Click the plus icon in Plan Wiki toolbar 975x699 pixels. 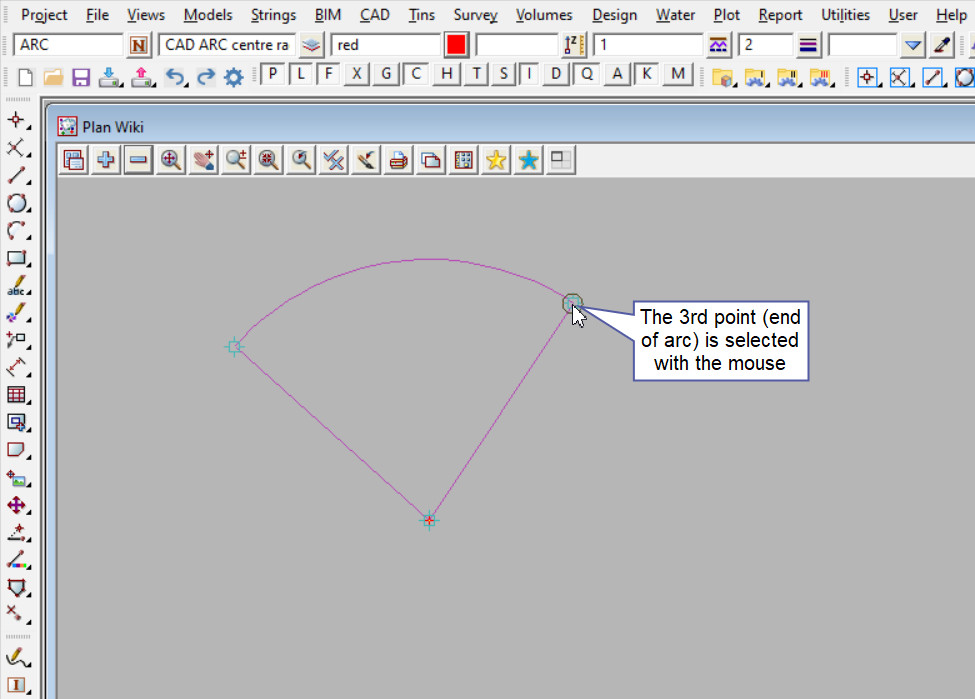point(105,160)
